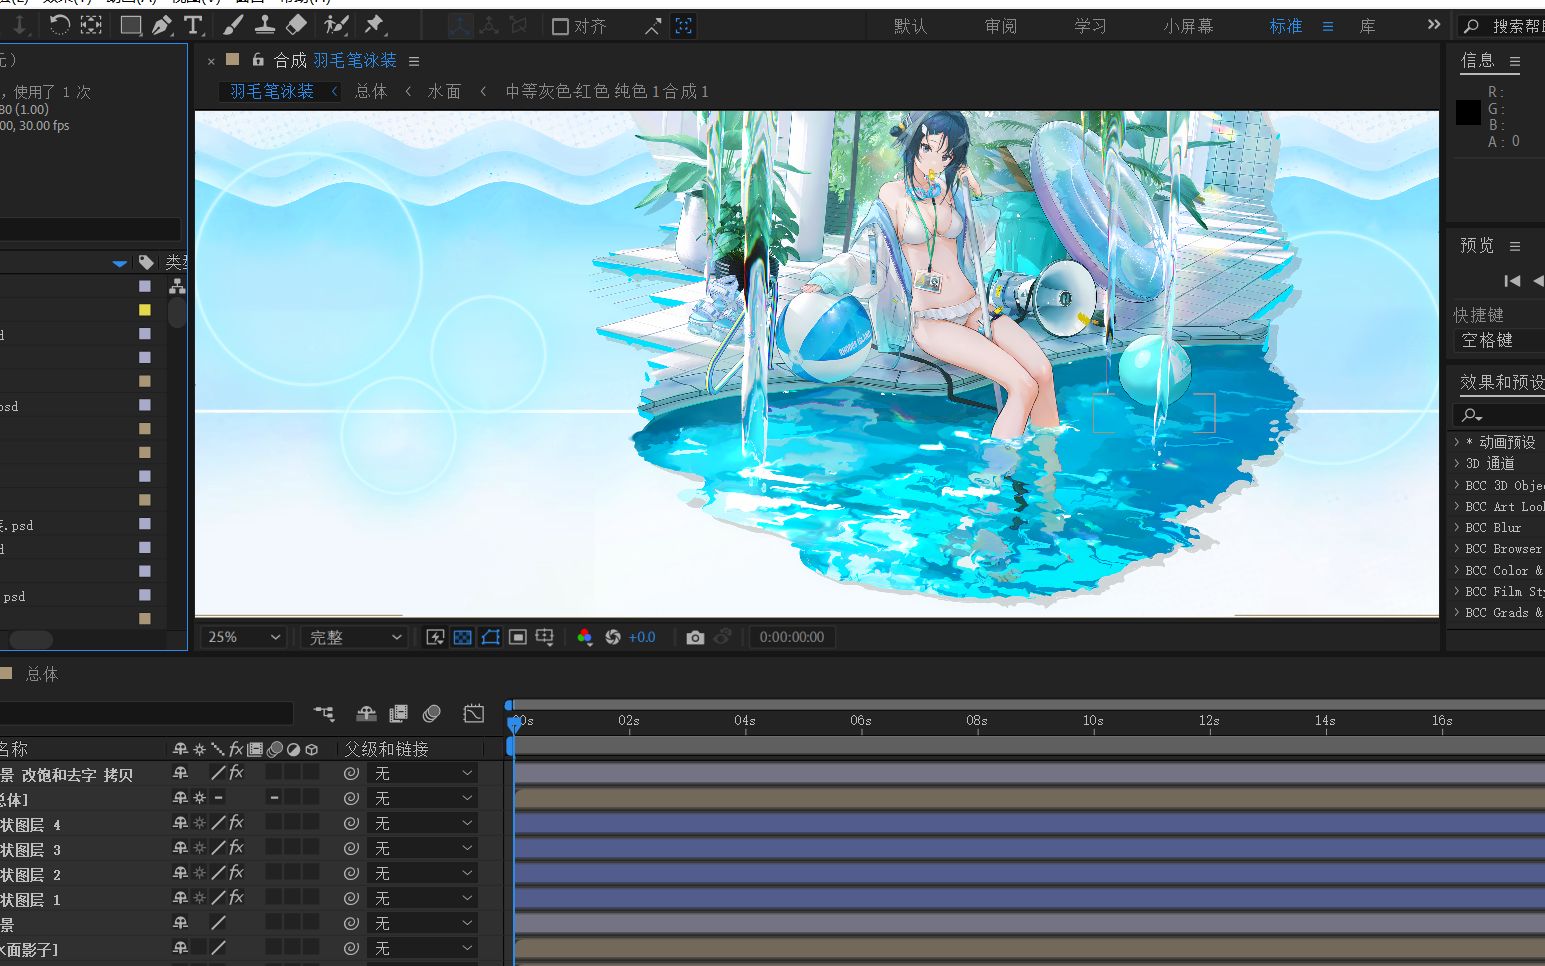The image size is (1545, 966).
Task: Open the Graph Editor
Action: click(474, 713)
